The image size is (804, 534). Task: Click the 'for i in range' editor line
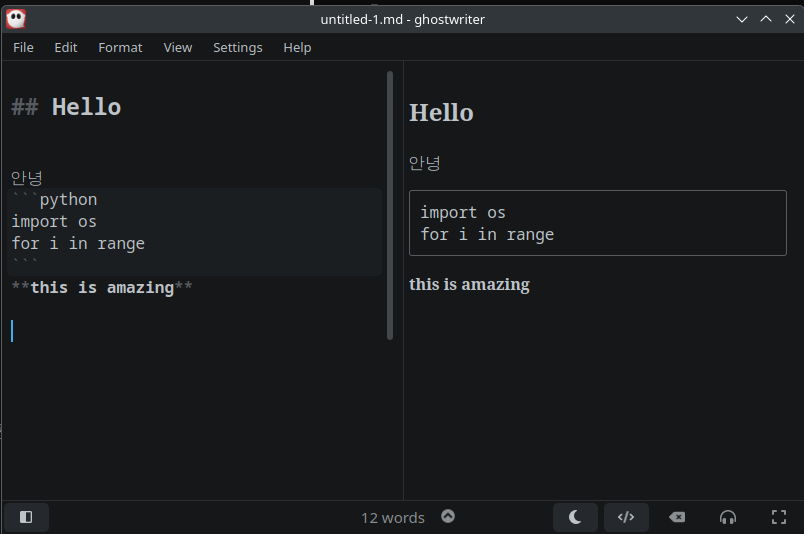click(x=78, y=243)
